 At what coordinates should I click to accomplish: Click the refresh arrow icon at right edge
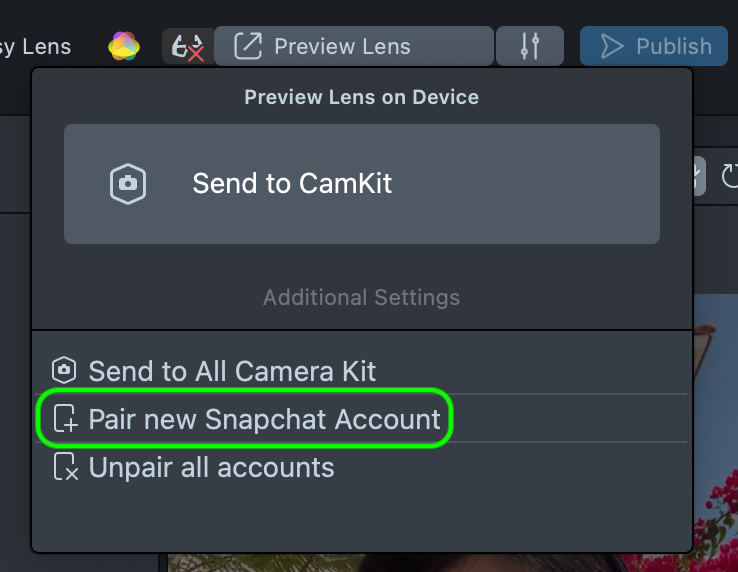pyautogui.click(x=729, y=177)
